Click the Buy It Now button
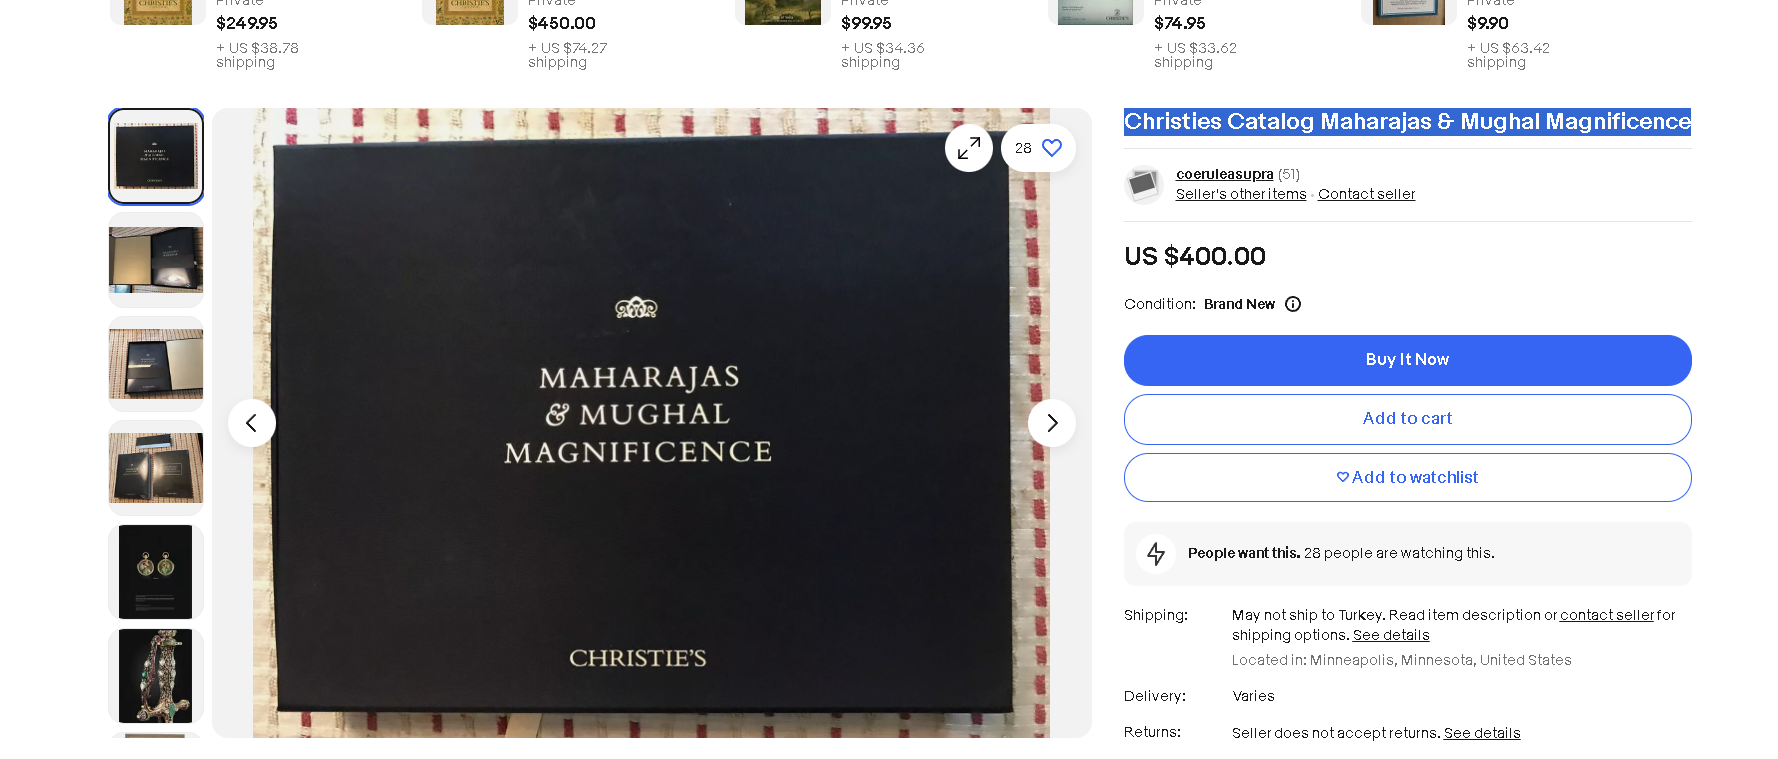Viewport: 1778px width, 759px height. (x=1407, y=360)
